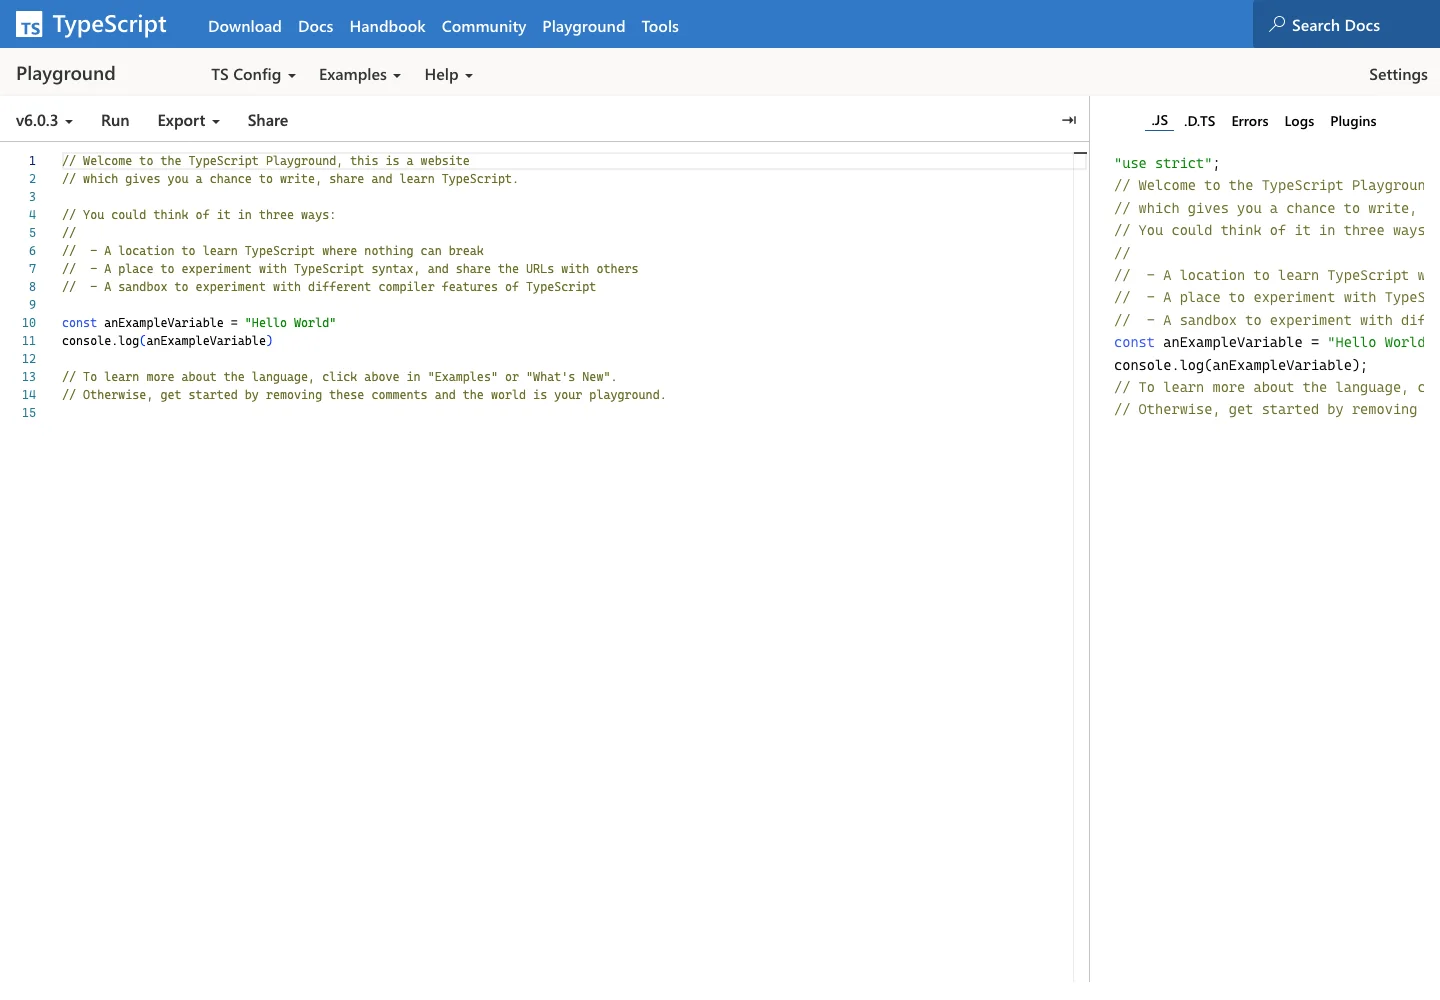Click "Hello World" string in editor
Image resolution: width=1440 pixels, height=1000 pixels.
coord(290,323)
